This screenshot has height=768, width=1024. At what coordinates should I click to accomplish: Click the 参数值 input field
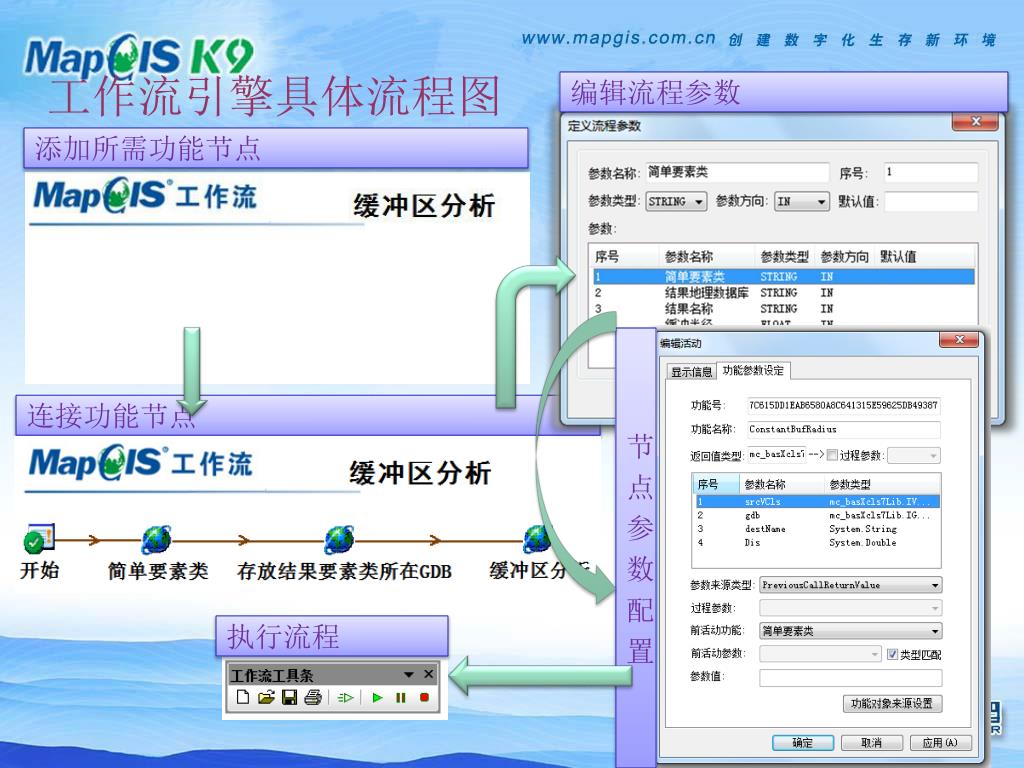(850, 677)
